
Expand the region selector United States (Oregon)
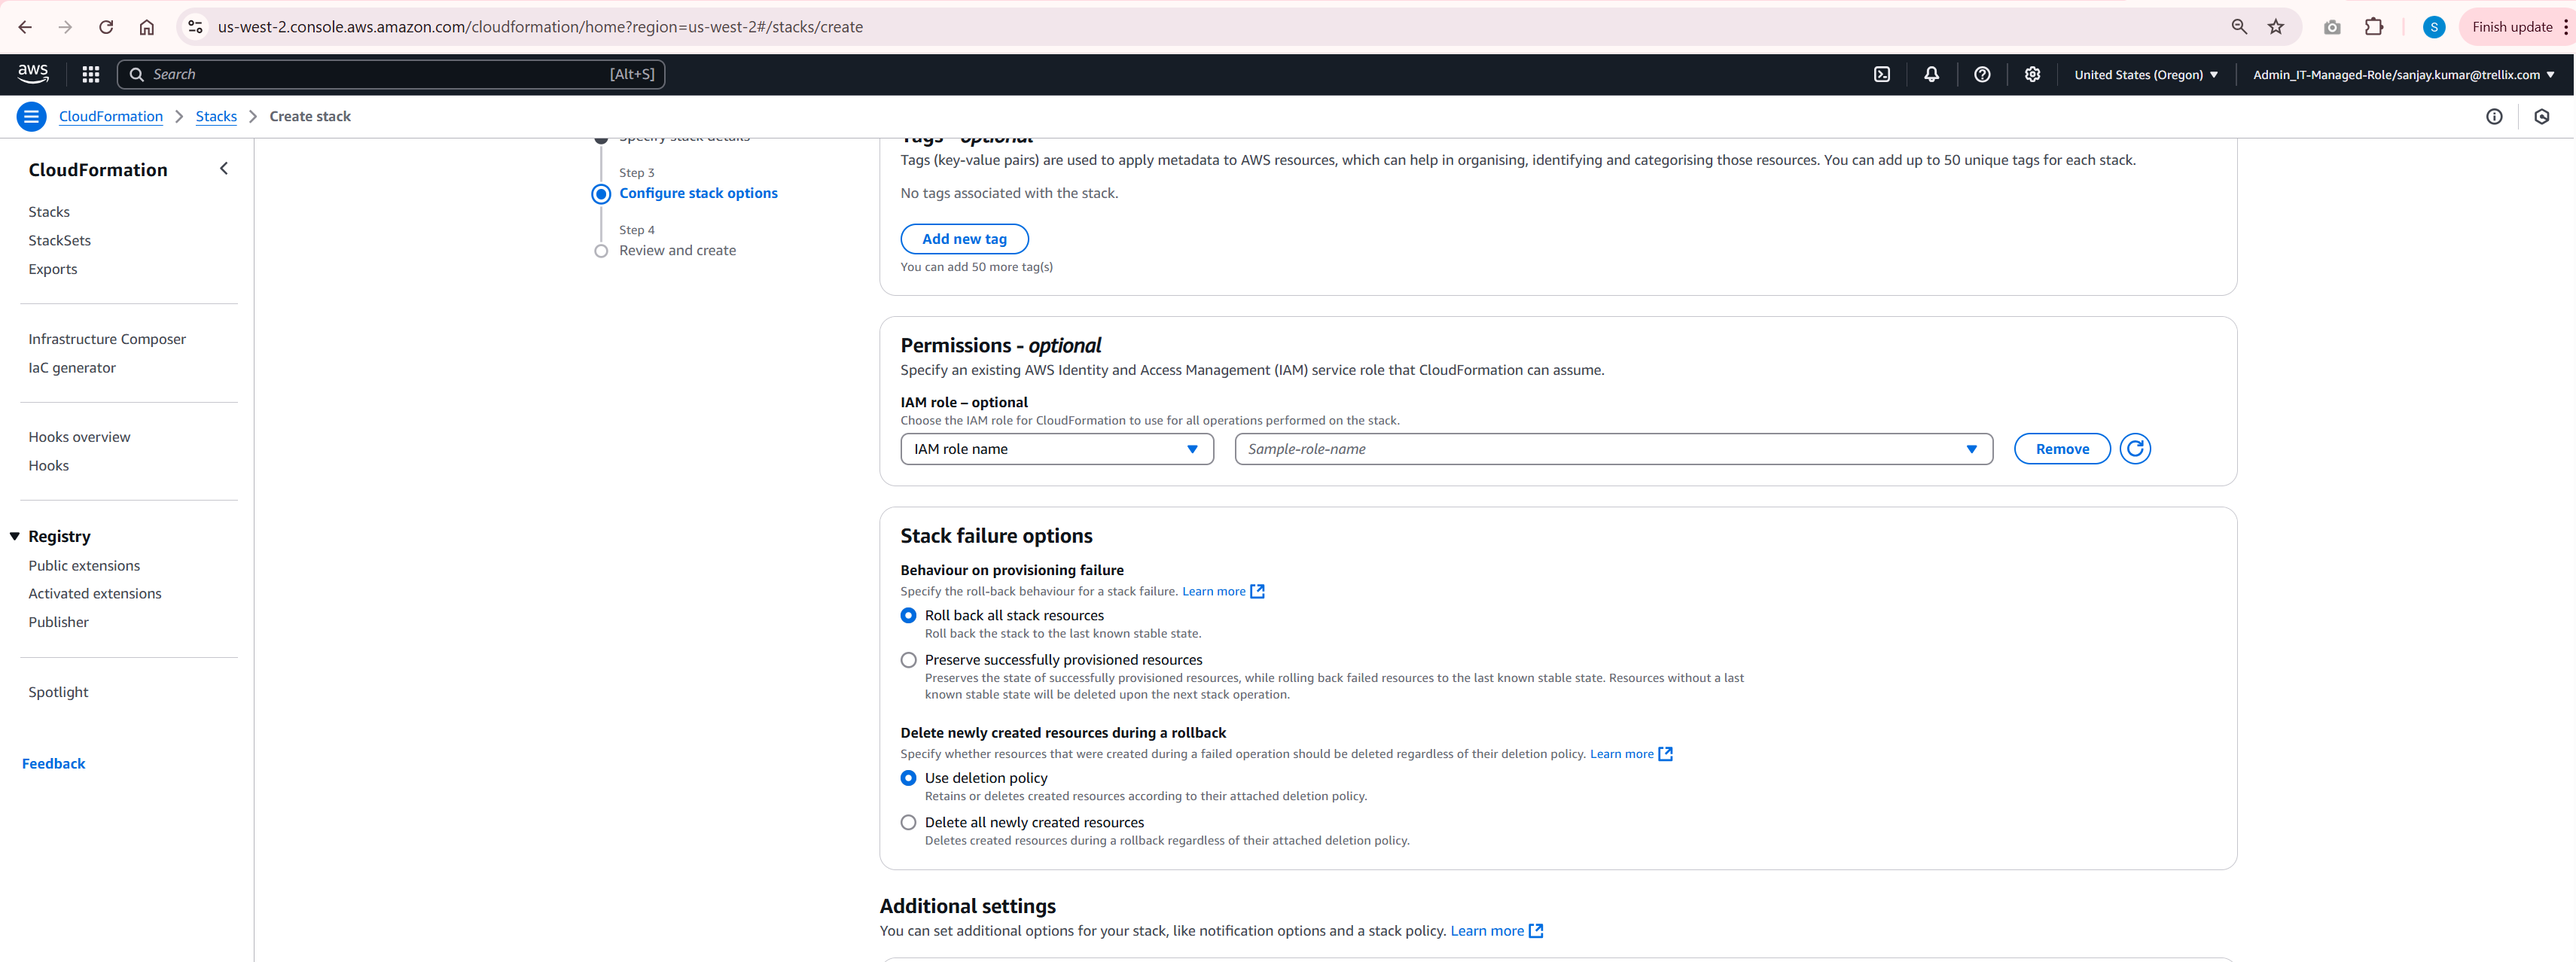pos(2145,74)
